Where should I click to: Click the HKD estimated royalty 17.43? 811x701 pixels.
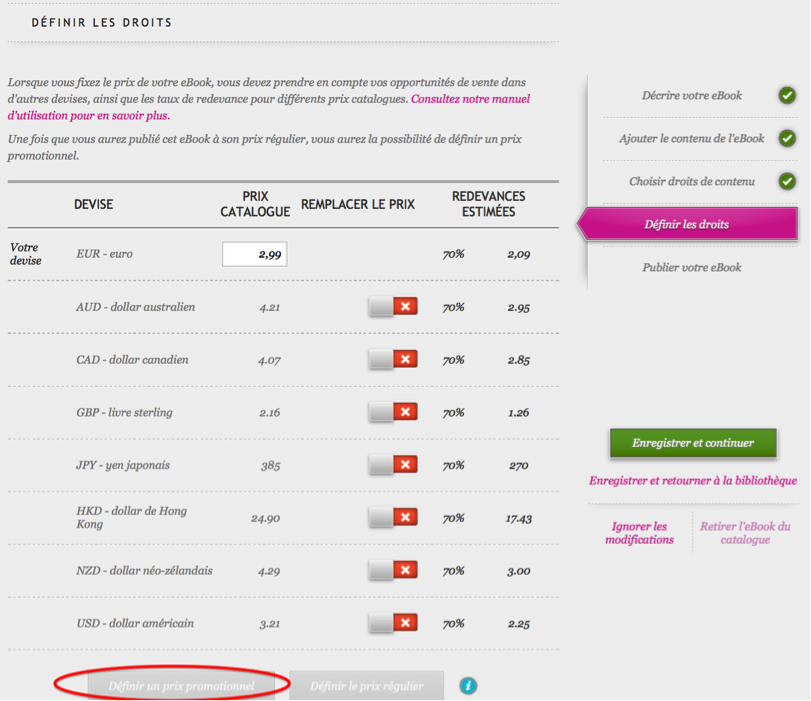click(x=519, y=518)
